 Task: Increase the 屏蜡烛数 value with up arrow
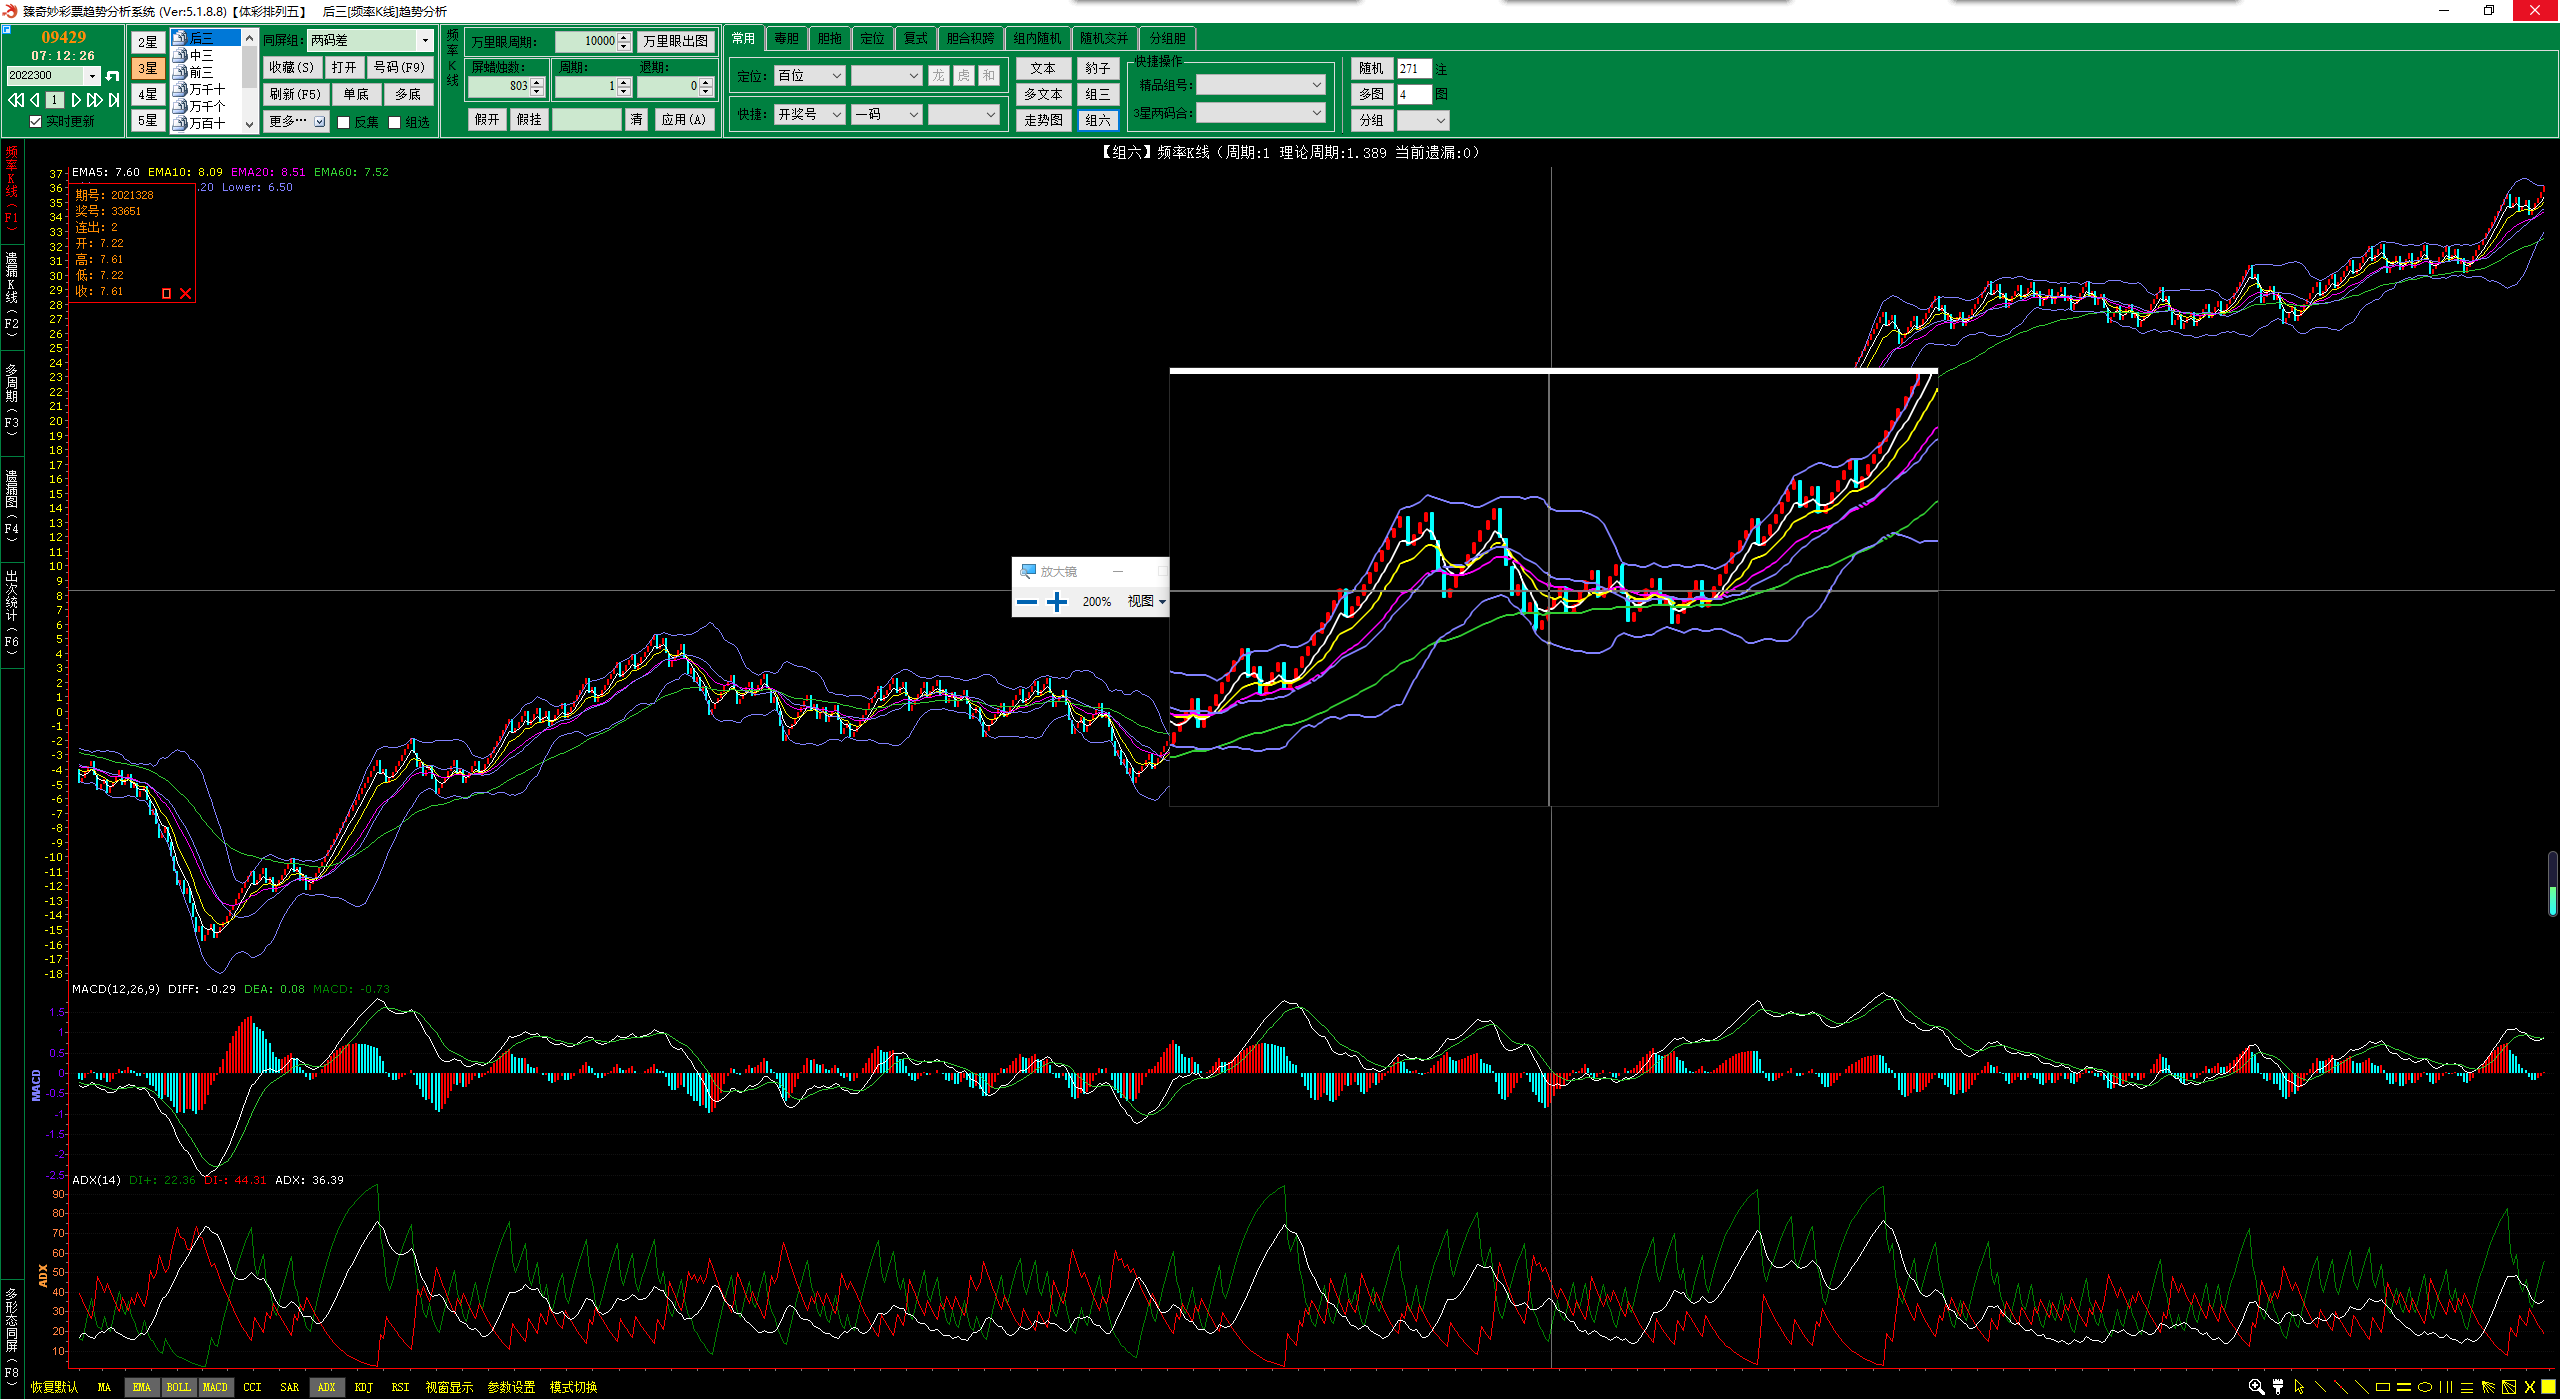(537, 82)
